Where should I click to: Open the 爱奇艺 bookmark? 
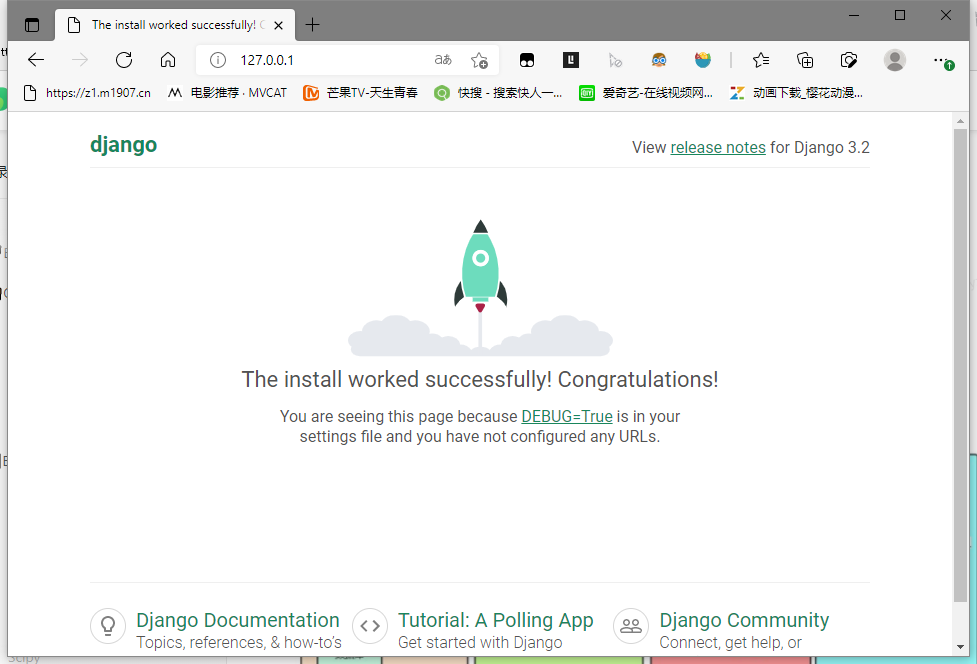[x=646, y=93]
